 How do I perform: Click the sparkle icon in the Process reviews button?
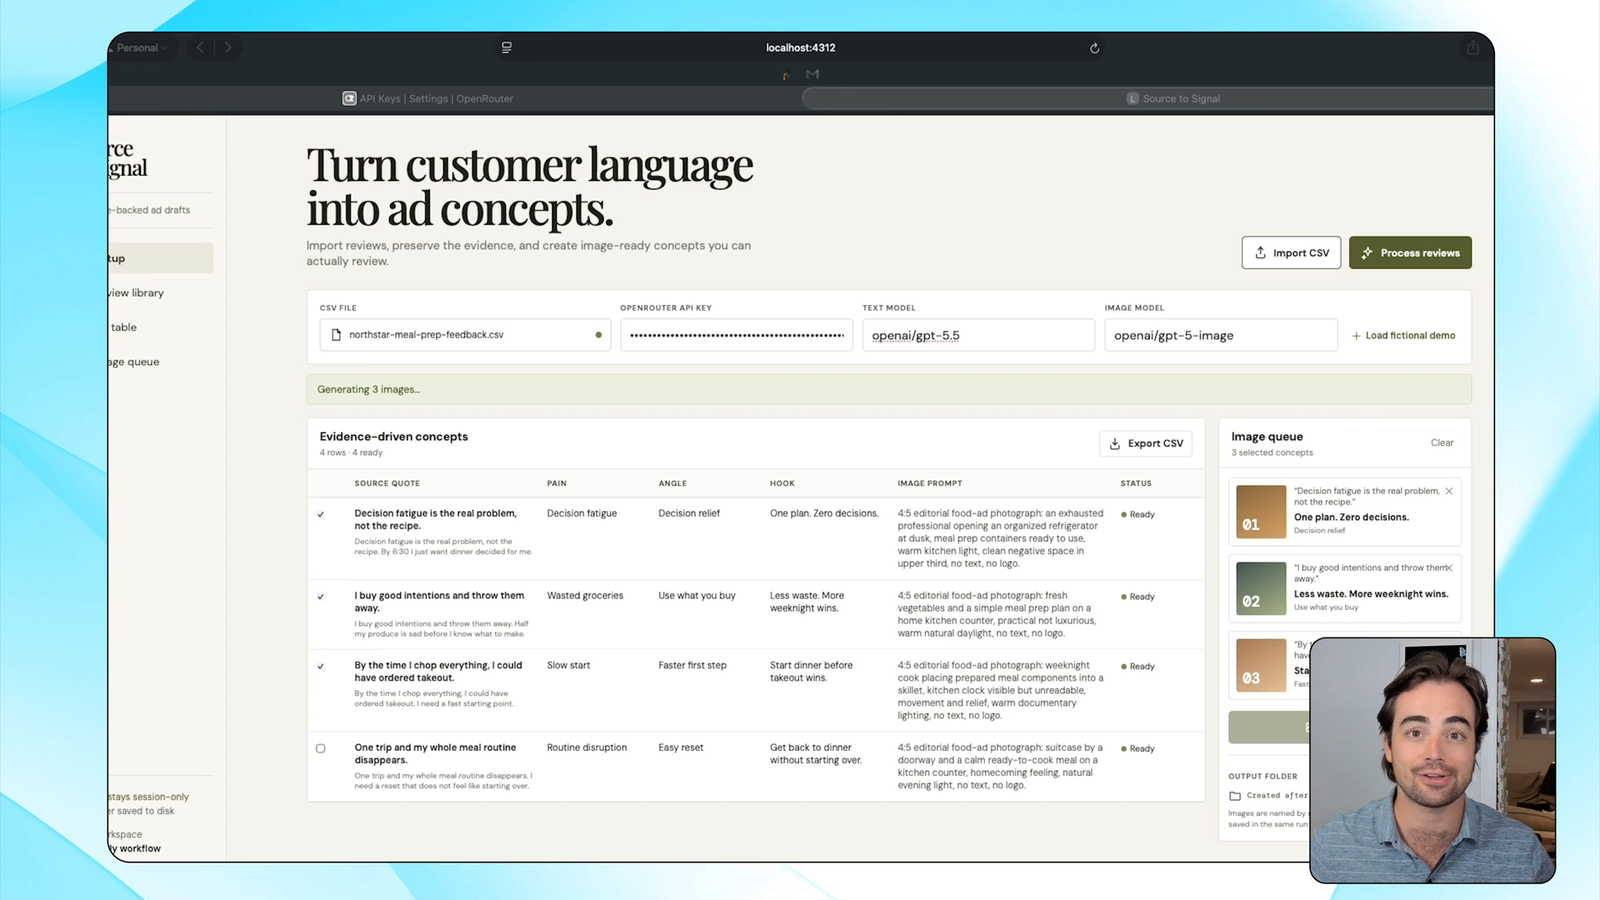coord(1367,253)
